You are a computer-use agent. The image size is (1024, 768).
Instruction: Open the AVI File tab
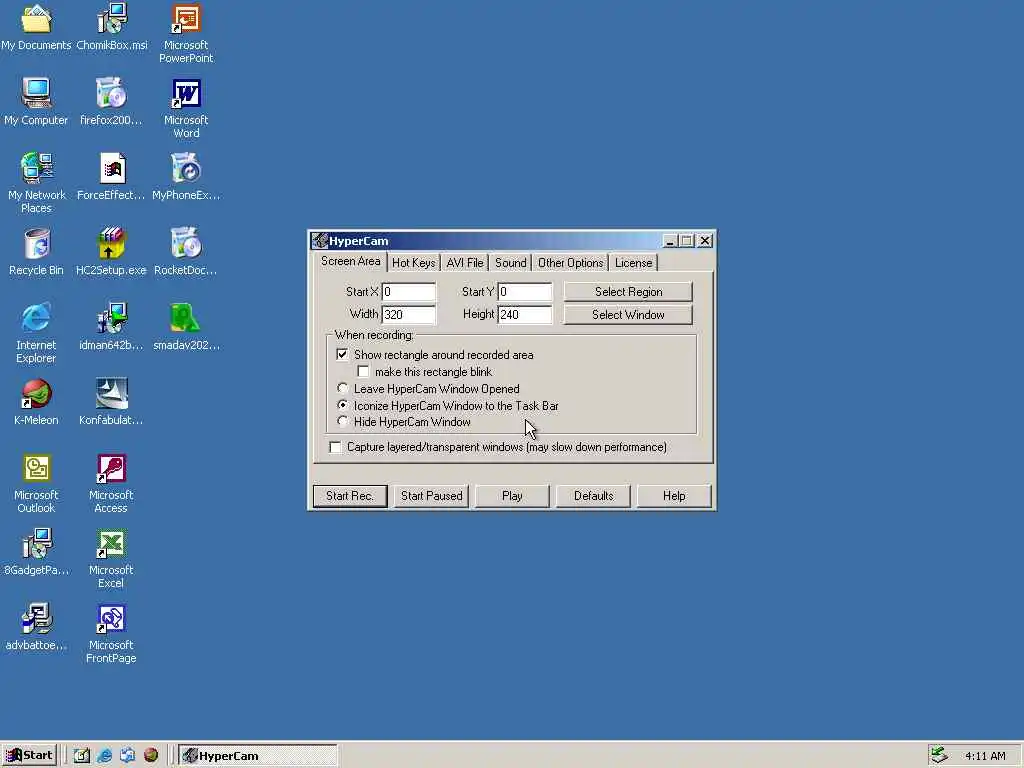tap(464, 263)
